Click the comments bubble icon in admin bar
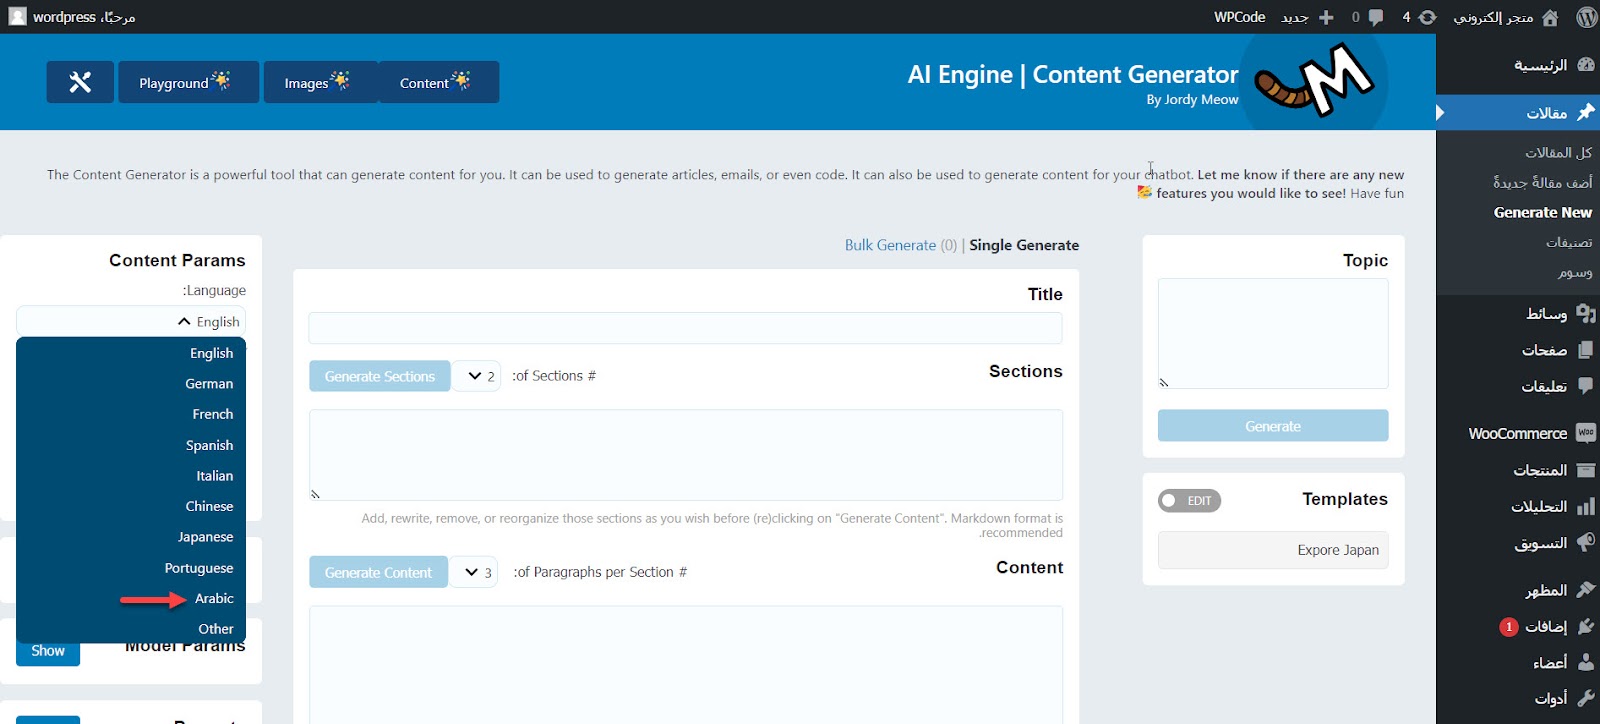The height and width of the screenshot is (724, 1600). click(1368, 17)
